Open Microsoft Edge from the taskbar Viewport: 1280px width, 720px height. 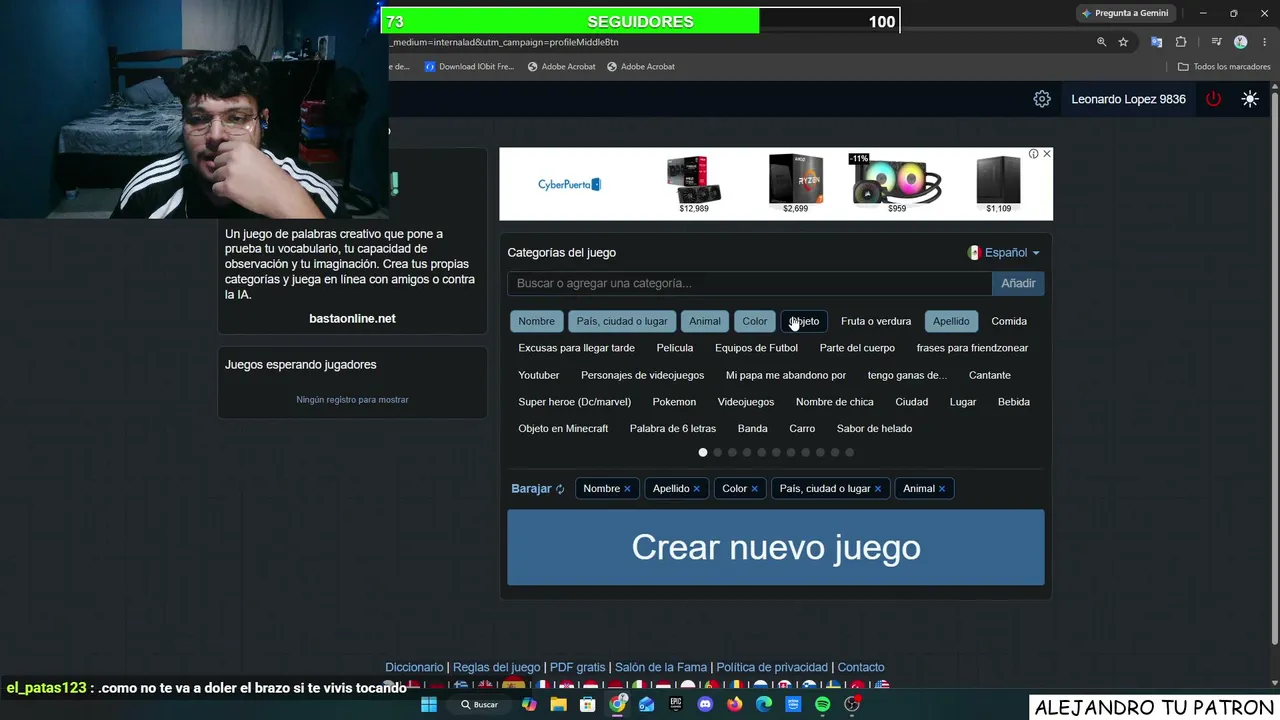point(764,704)
